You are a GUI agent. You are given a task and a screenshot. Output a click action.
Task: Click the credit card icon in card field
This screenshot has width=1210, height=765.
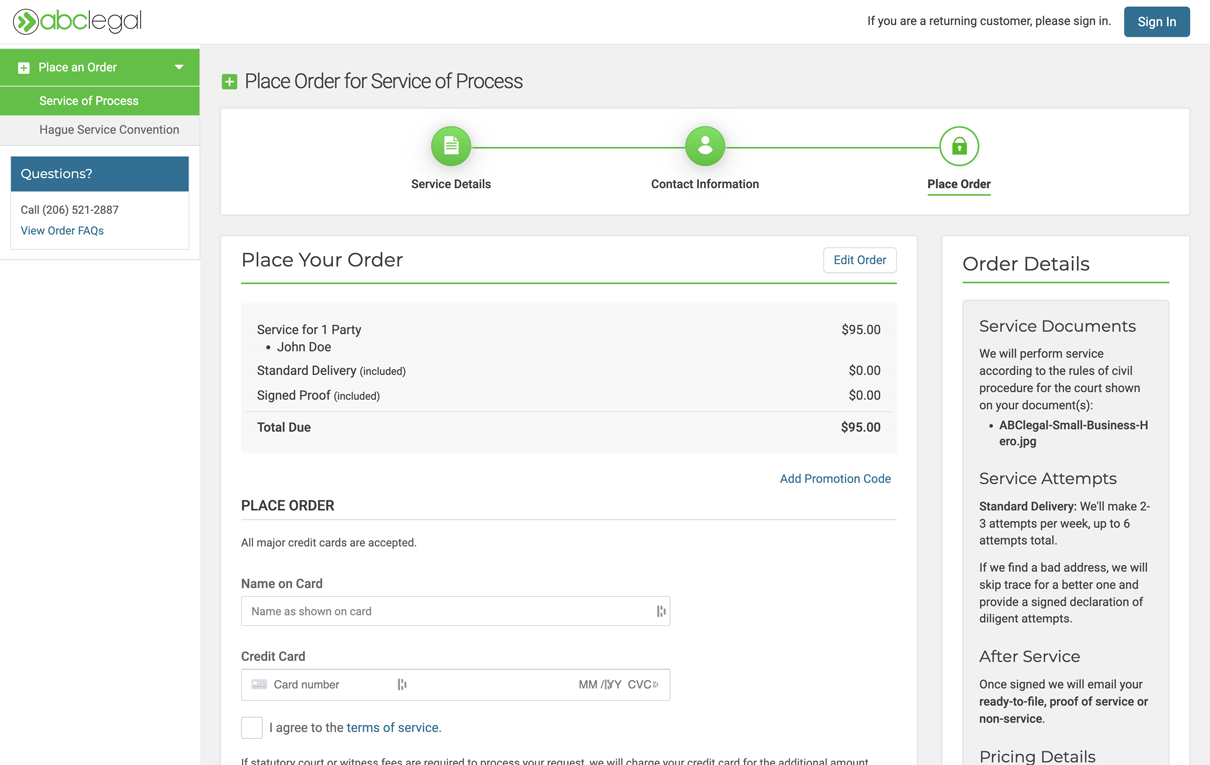coord(259,685)
